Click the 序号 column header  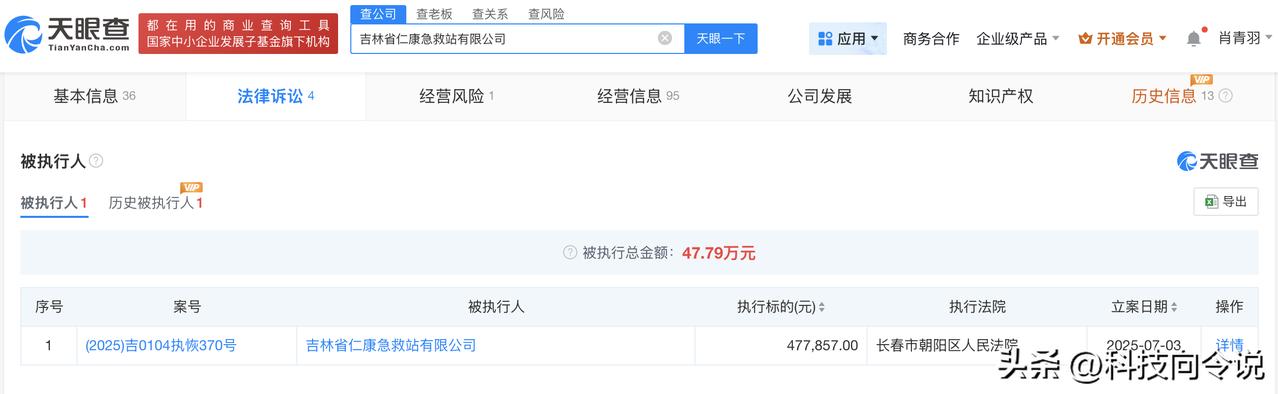tap(49, 307)
